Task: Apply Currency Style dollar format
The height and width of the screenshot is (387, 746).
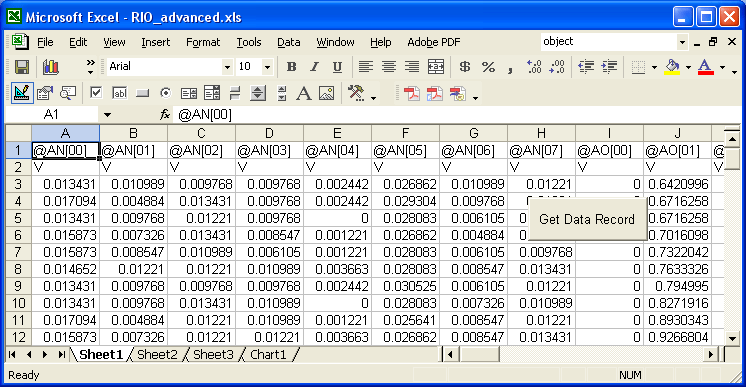Action: pyautogui.click(x=465, y=67)
